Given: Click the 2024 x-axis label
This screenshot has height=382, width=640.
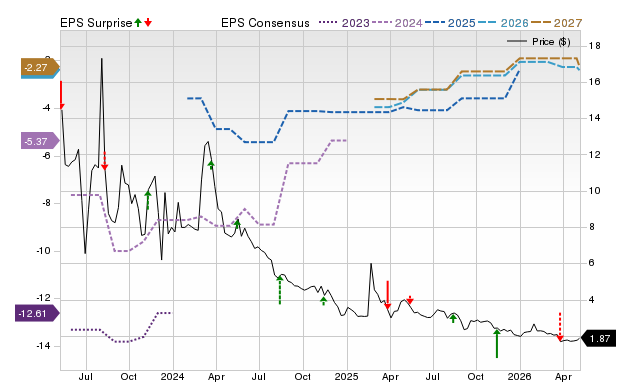Looking at the screenshot, I should point(173,376).
